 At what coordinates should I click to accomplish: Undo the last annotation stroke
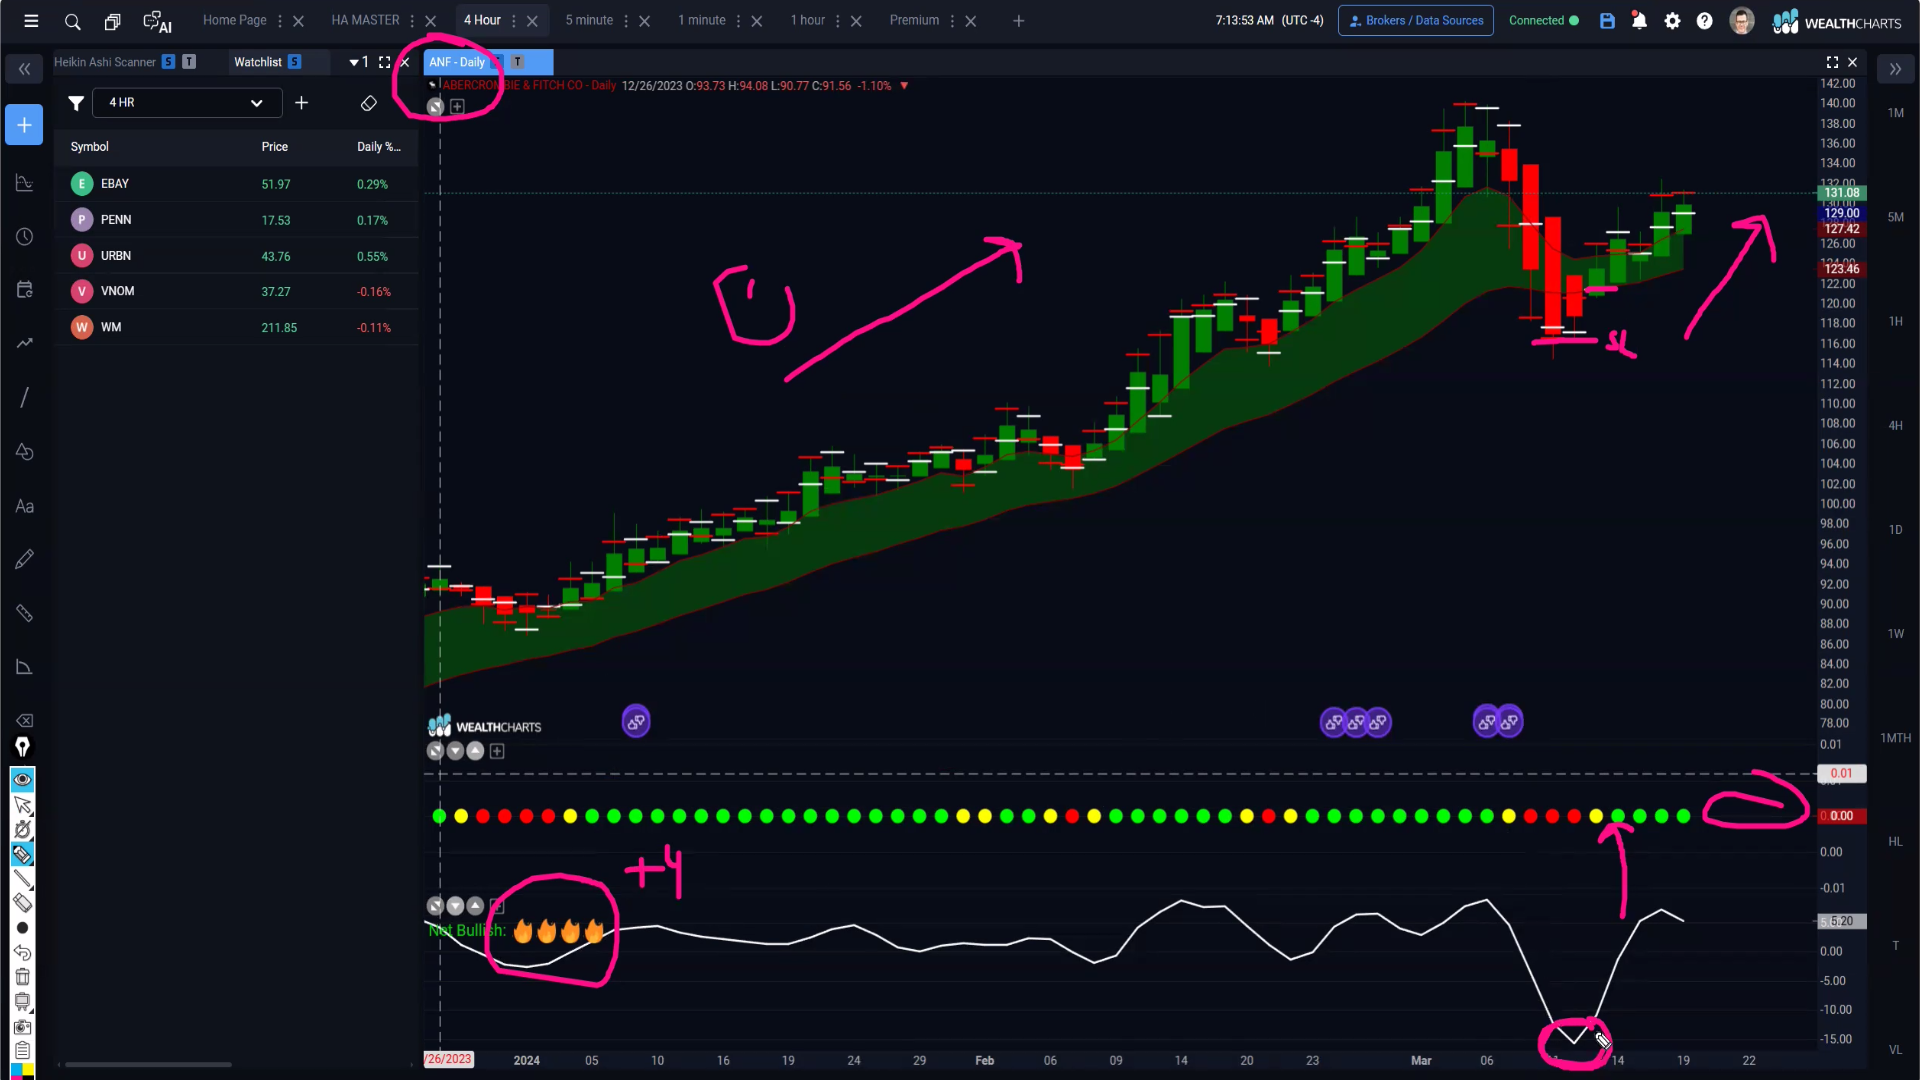[22, 952]
